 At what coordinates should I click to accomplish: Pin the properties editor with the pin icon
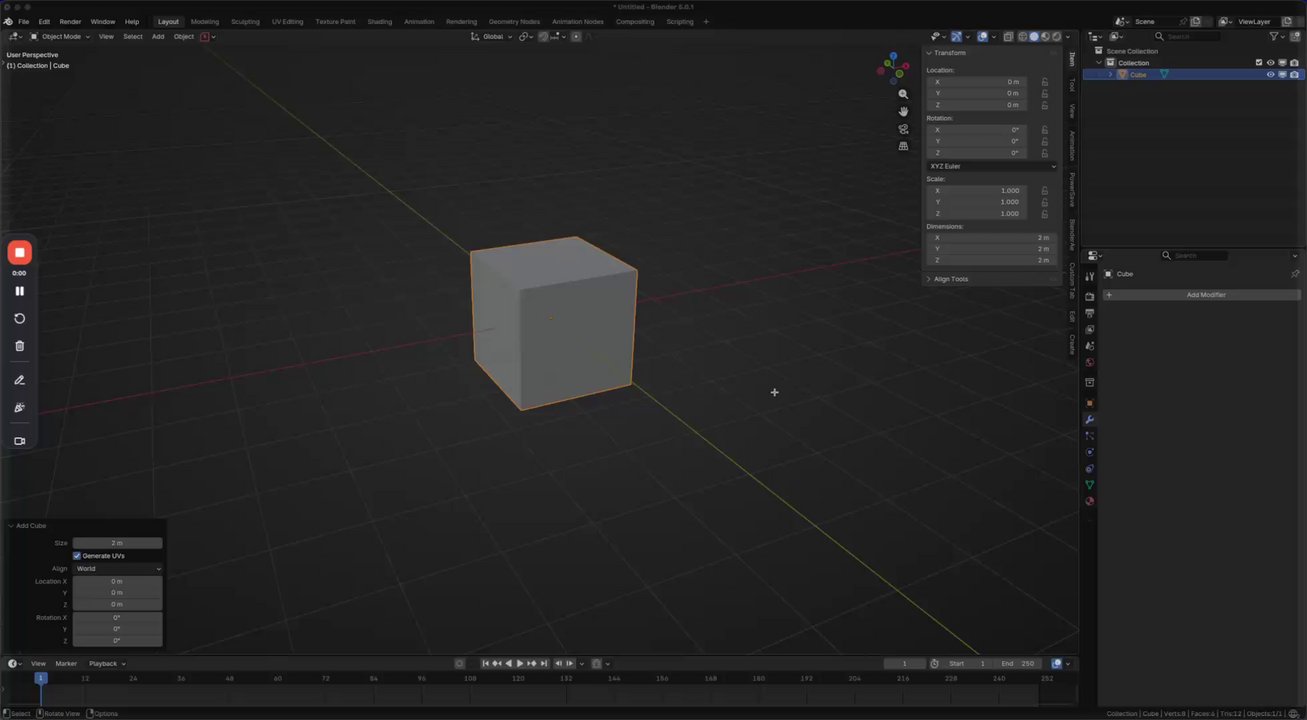pos(1295,274)
